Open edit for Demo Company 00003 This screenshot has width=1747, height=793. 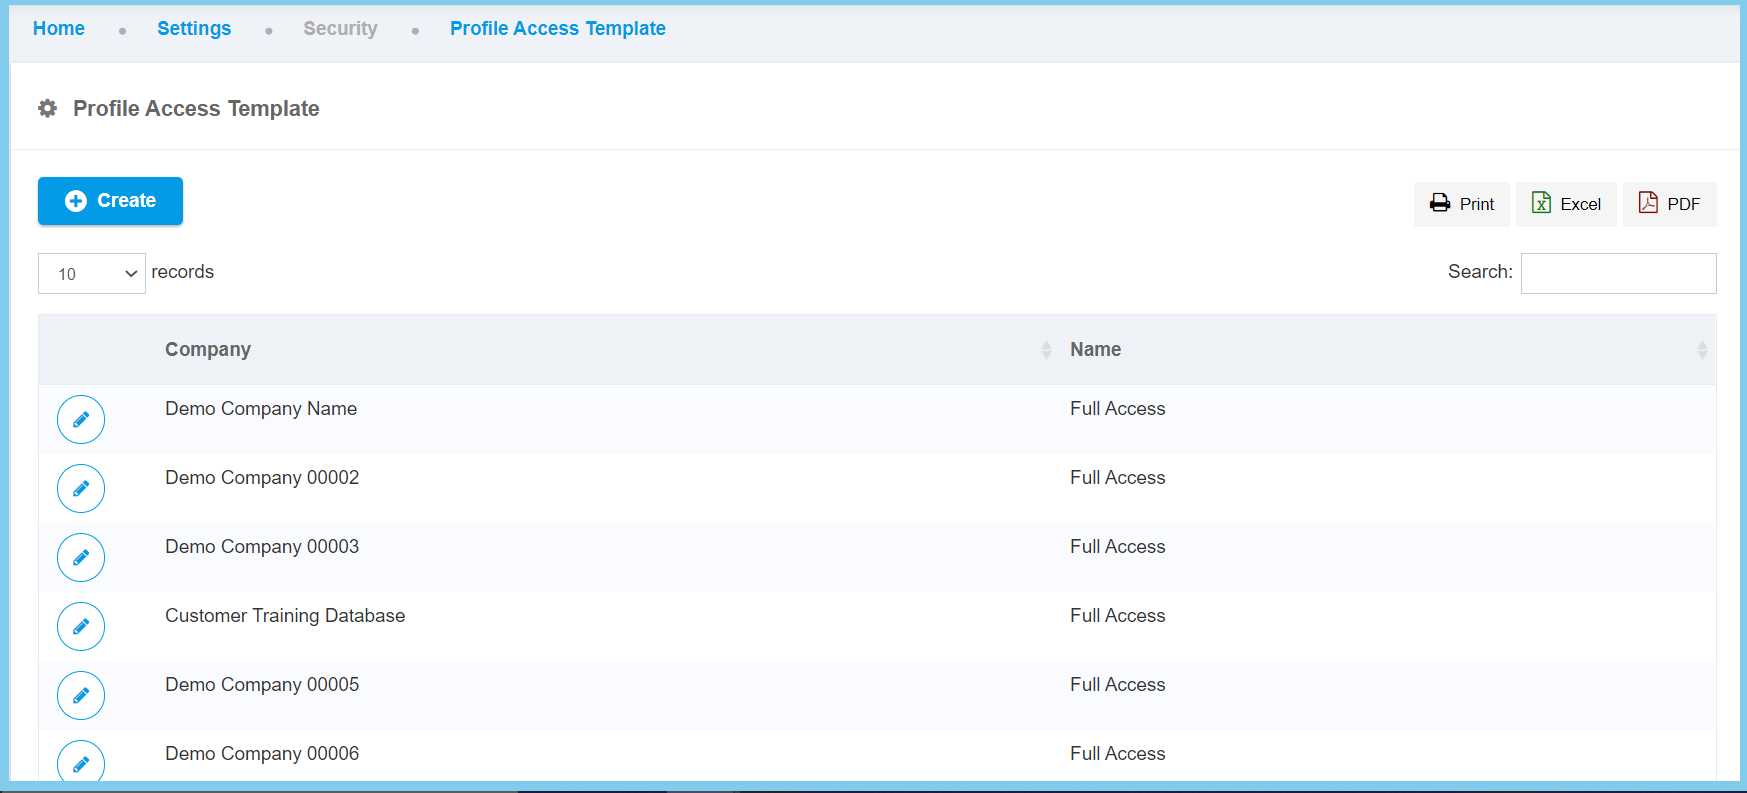(x=81, y=558)
